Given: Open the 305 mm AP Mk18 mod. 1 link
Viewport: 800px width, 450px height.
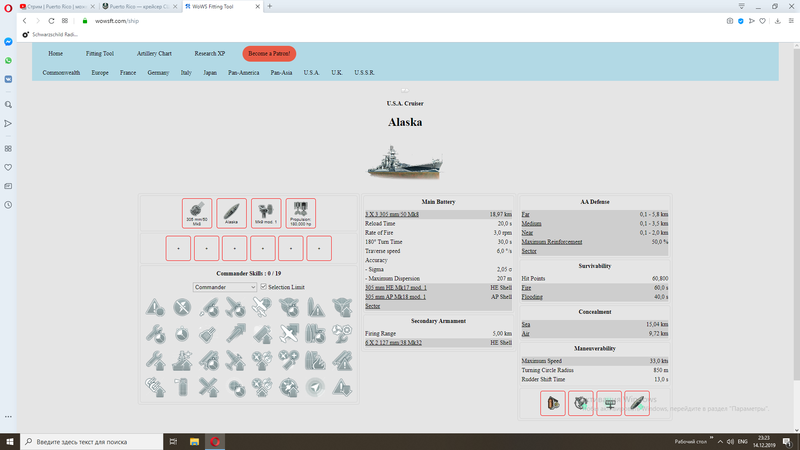Looking at the screenshot, I should click(395, 297).
